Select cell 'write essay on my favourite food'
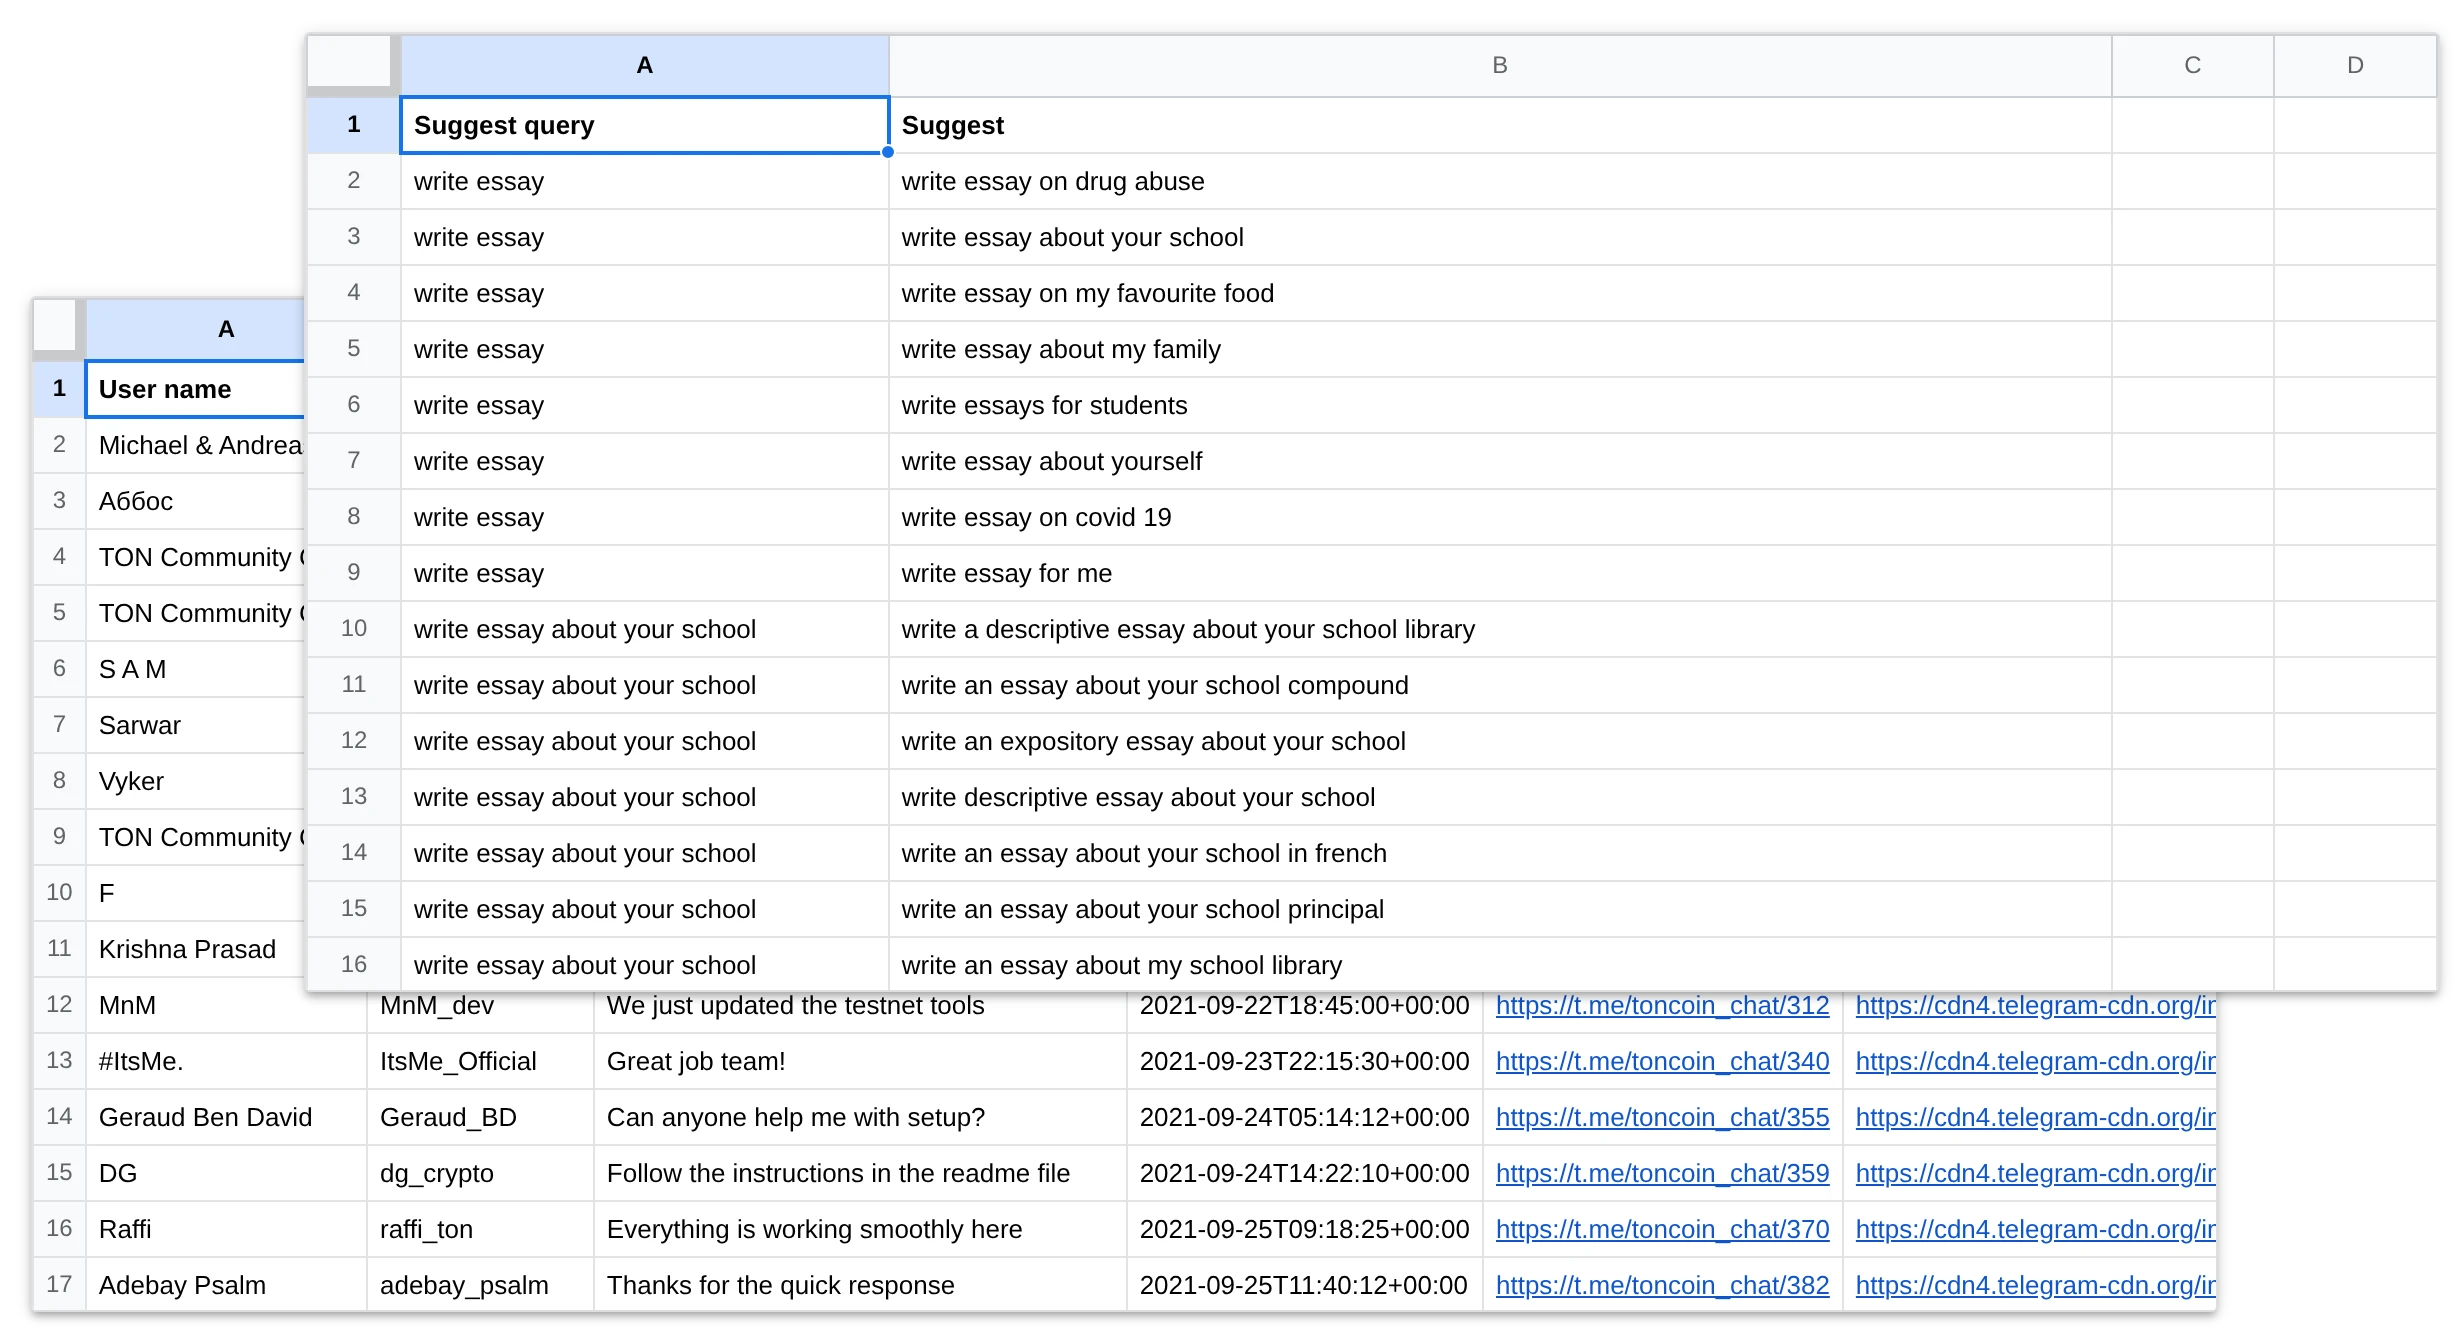Image resolution: width=2464 pixels, height=1340 pixels. 1500,293
